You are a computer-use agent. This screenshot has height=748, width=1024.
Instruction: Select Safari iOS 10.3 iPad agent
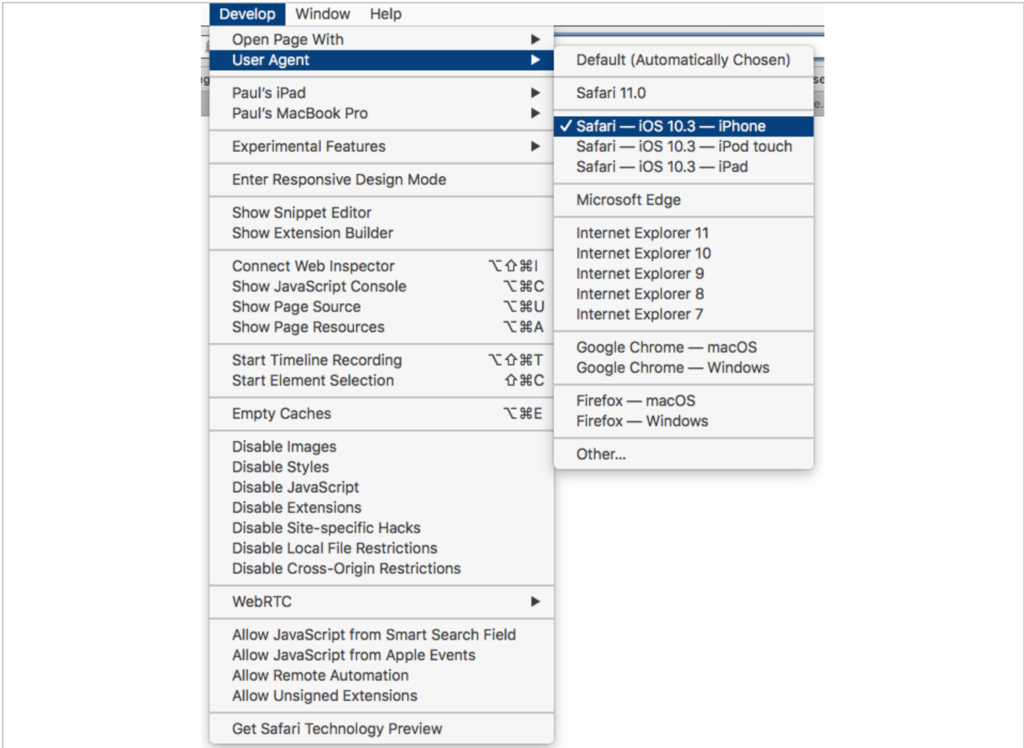pyautogui.click(x=684, y=167)
